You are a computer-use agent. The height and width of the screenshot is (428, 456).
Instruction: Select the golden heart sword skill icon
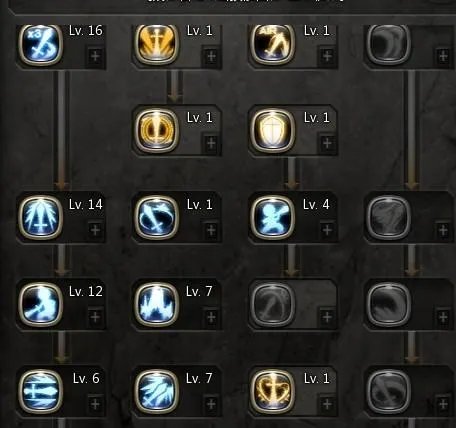point(273,391)
